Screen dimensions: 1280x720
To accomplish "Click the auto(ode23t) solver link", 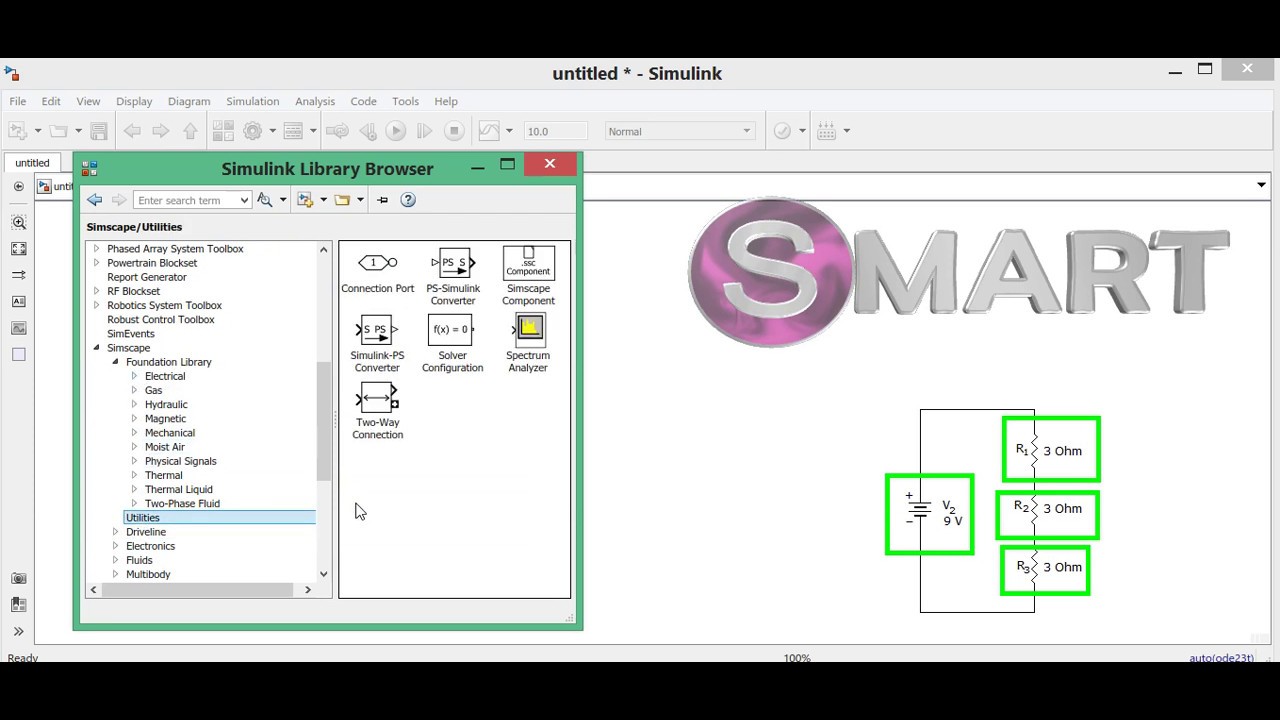I will point(1221,658).
